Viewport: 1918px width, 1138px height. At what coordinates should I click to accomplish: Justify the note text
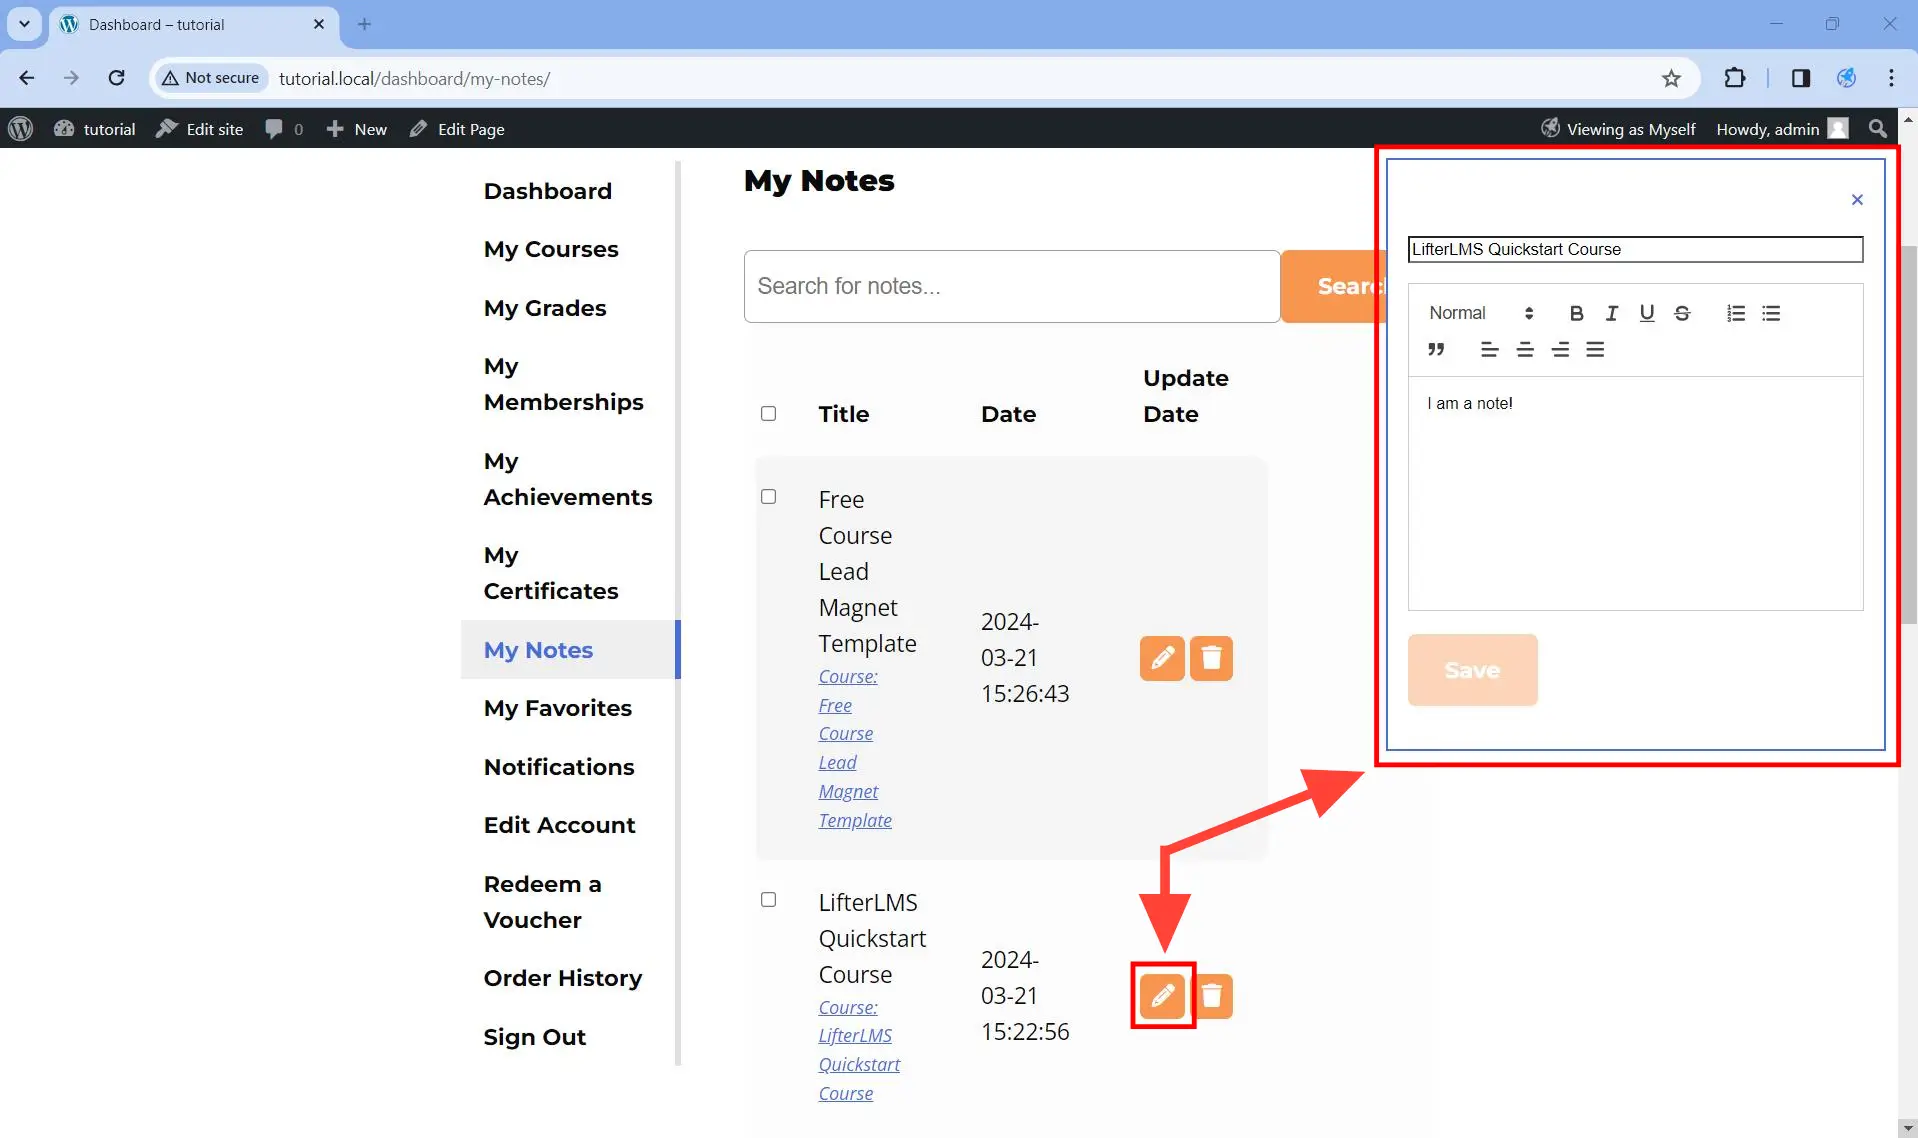coord(1595,349)
